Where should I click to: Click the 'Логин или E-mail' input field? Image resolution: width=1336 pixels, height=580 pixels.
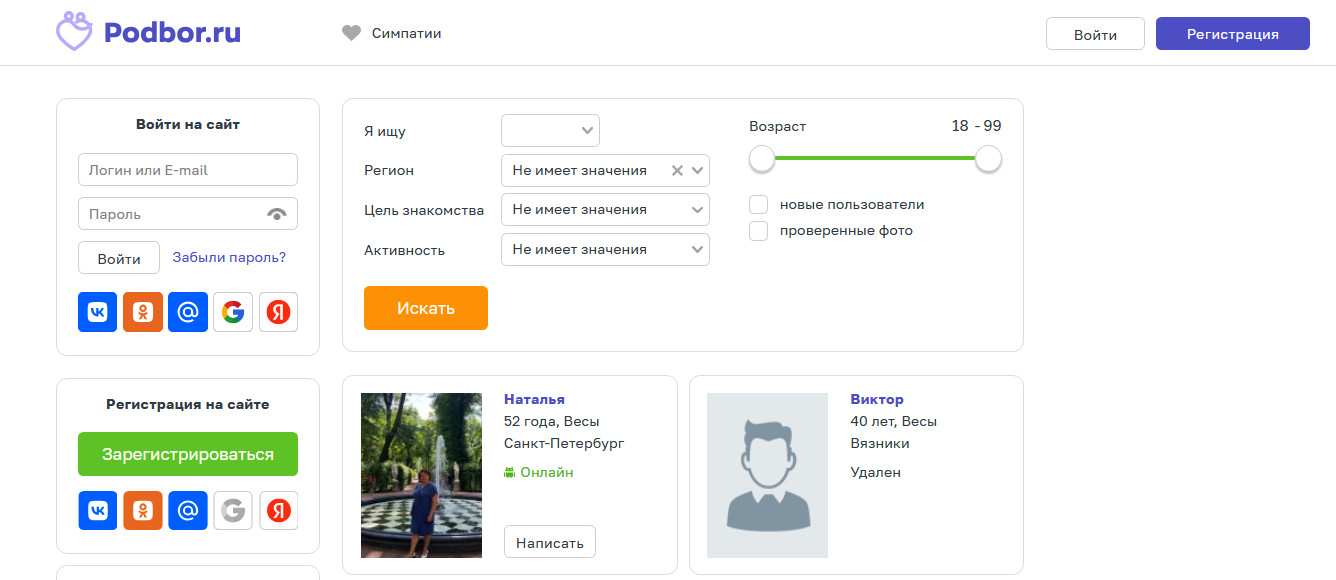[x=188, y=170]
